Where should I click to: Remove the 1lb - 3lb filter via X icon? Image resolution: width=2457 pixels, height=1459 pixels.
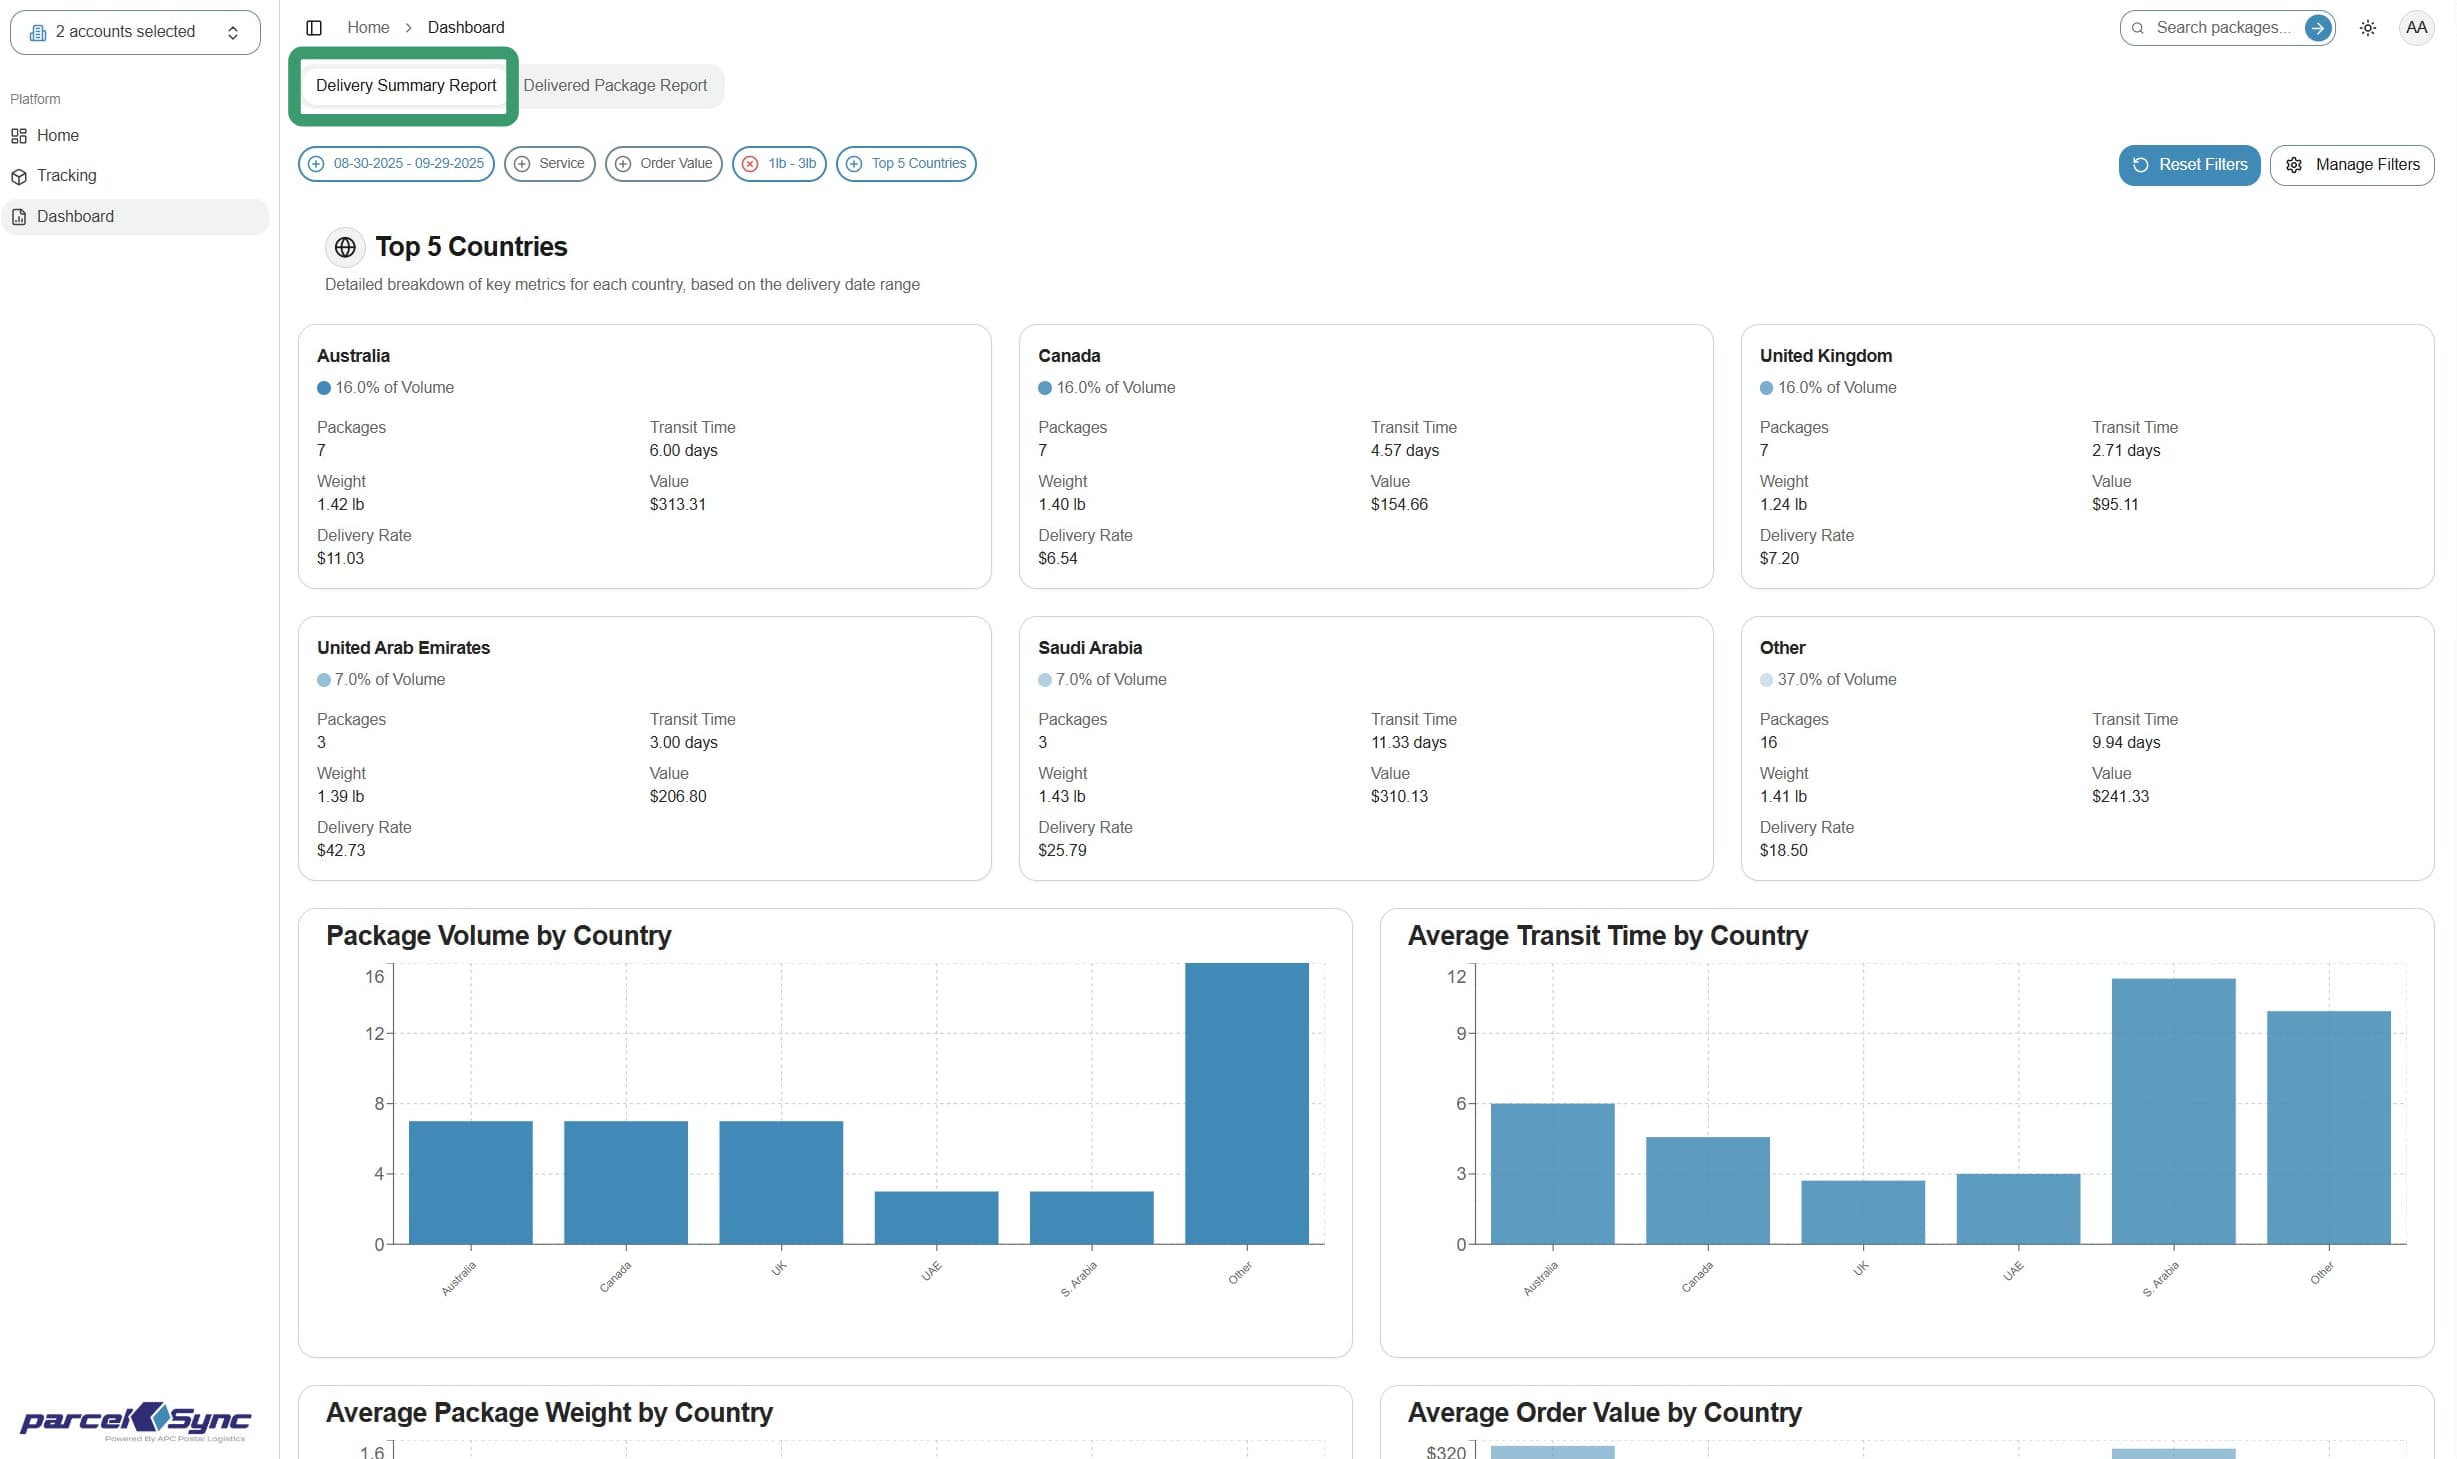point(750,164)
